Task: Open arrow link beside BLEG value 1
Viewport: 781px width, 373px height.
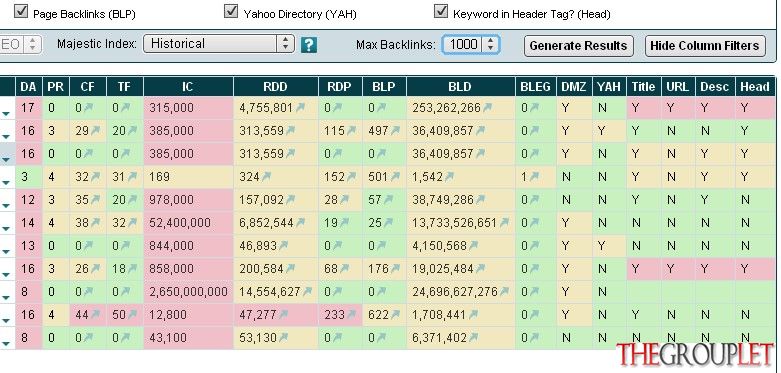Action: pyautogui.click(x=534, y=177)
